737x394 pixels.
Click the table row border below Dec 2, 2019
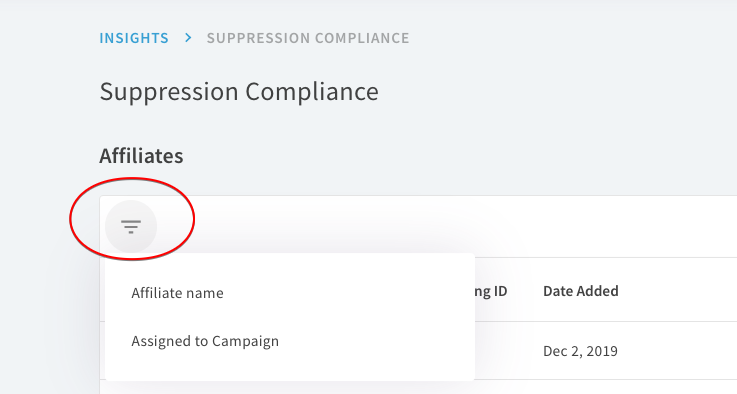(606, 379)
